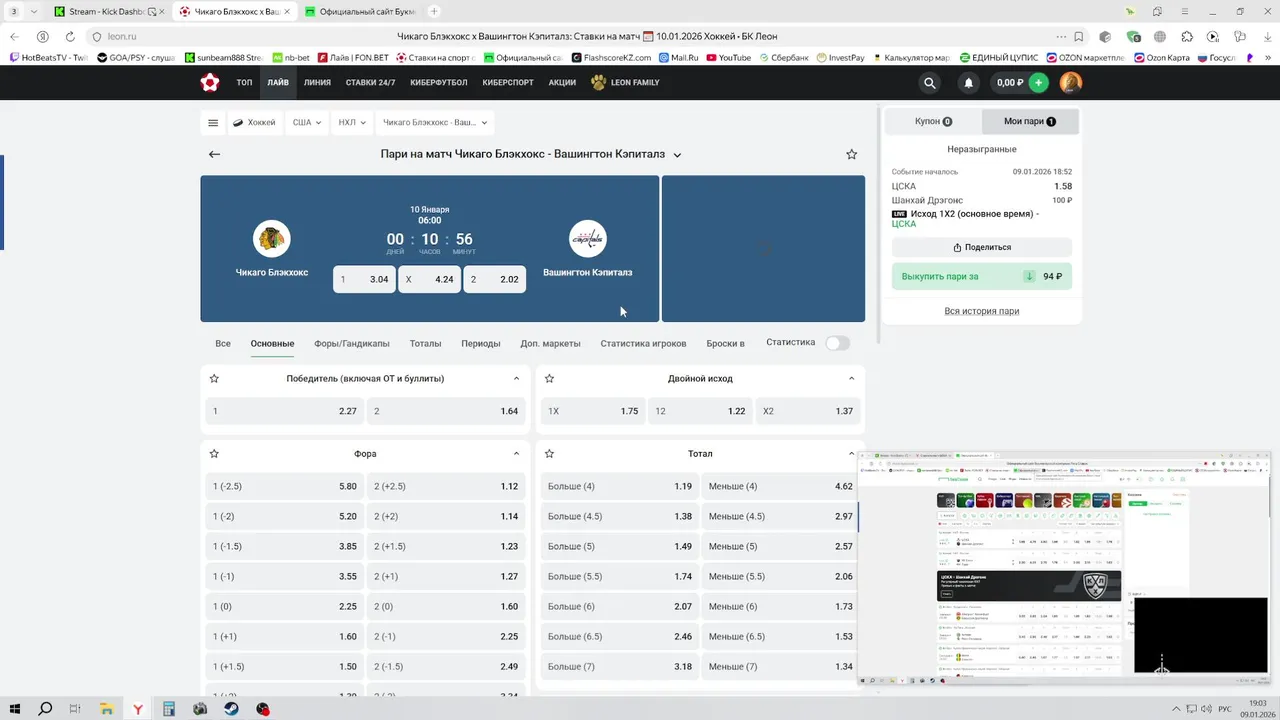Open the НХЛ league dropdown

352,123
